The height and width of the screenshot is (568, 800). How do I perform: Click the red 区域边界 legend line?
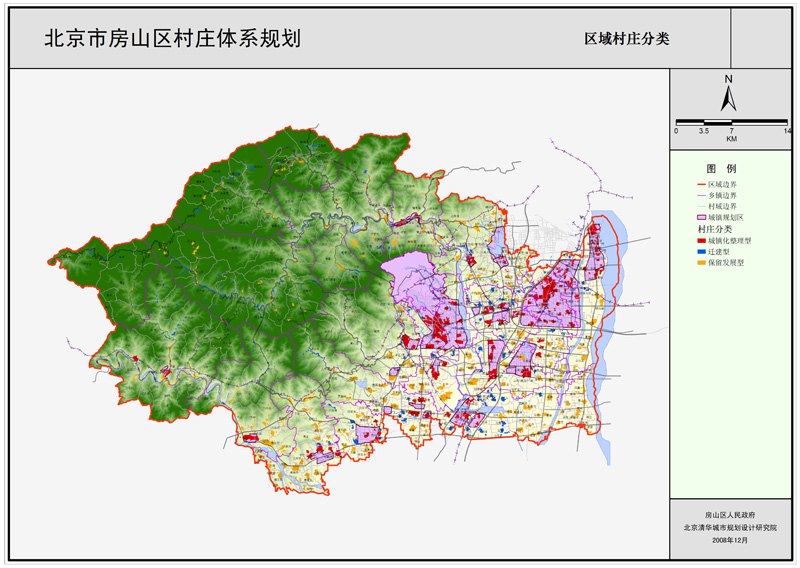700,185
